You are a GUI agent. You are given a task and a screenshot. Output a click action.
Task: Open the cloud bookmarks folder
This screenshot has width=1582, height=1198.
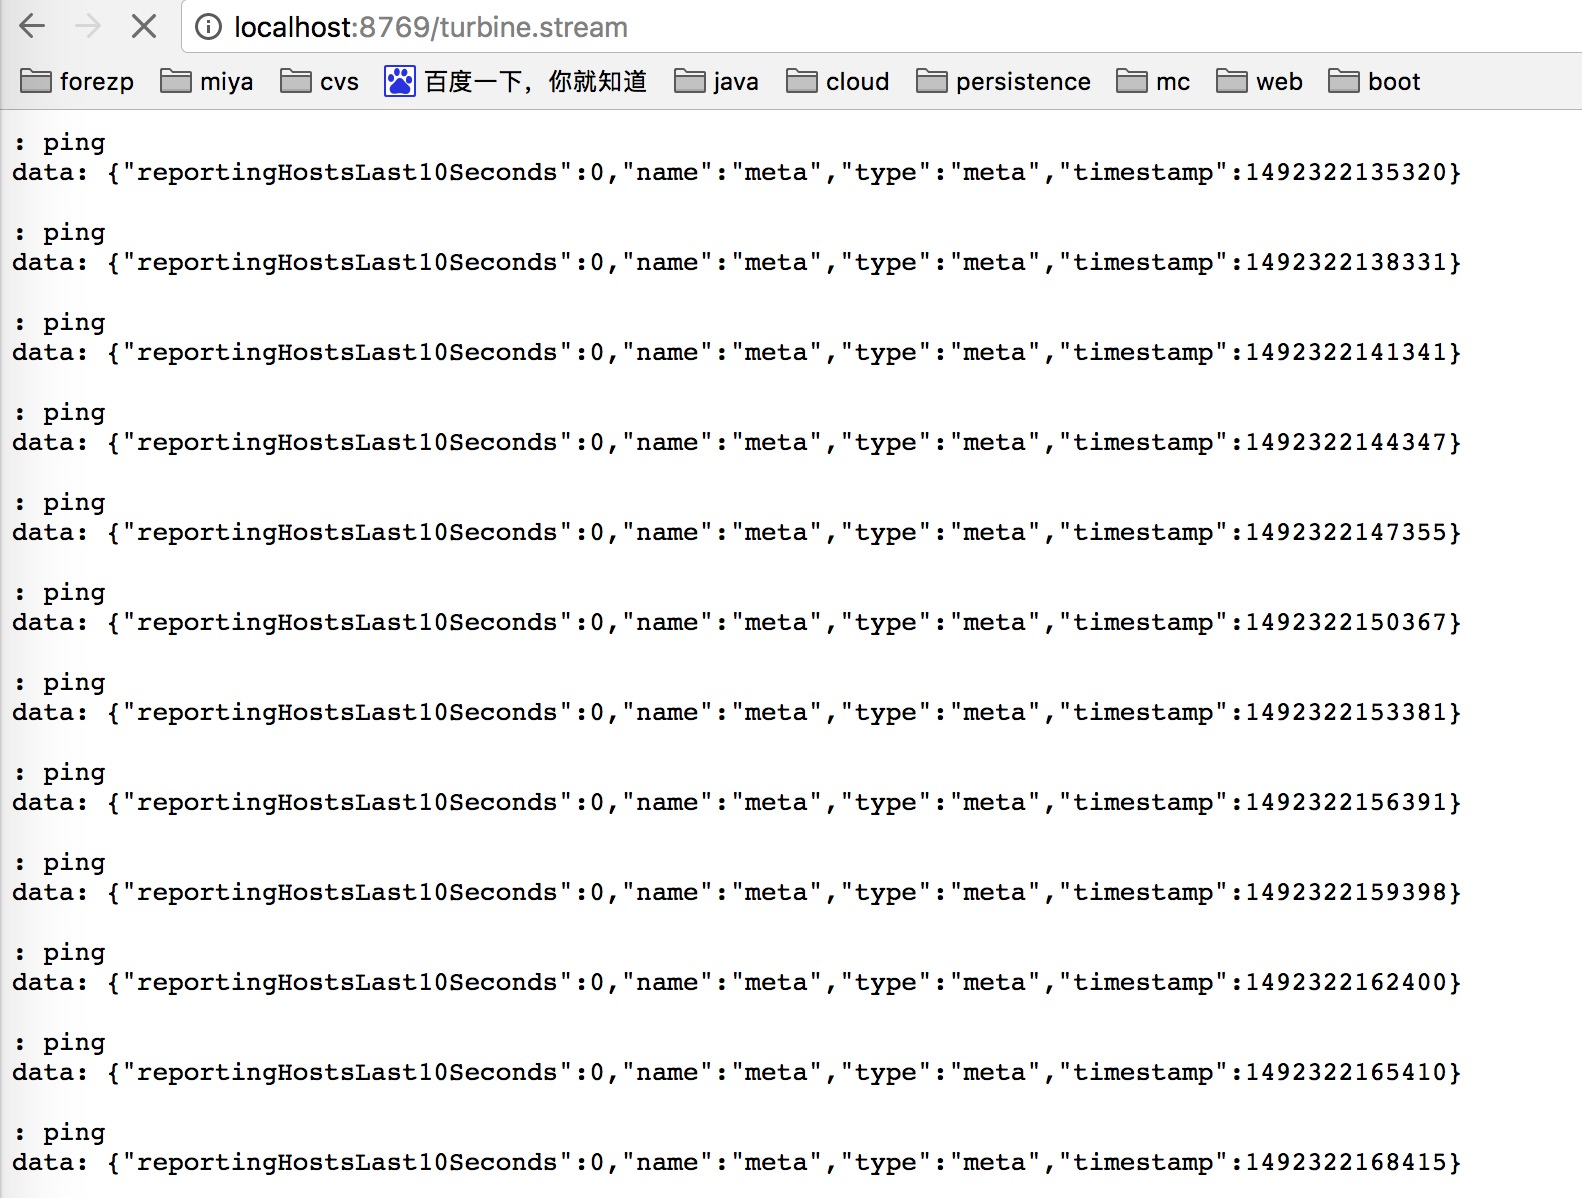click(x=838, y=81)
